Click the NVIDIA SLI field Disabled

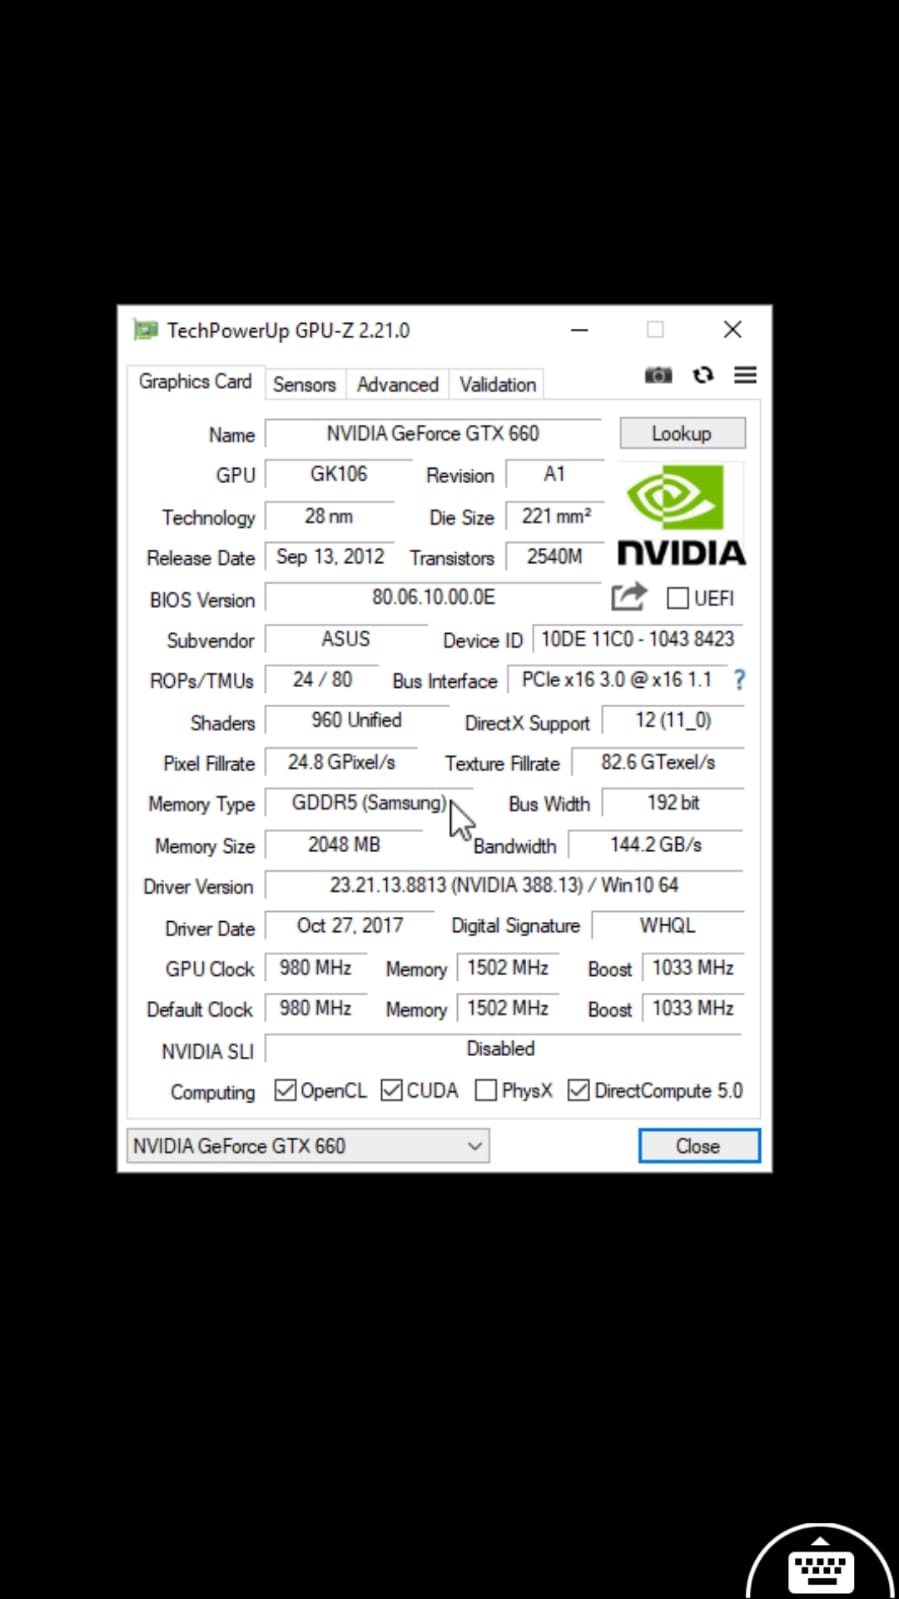pos(504,1049)
